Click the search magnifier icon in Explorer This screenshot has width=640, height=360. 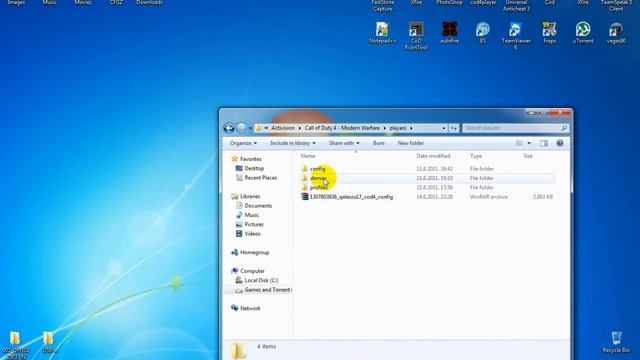coord(564,128)
